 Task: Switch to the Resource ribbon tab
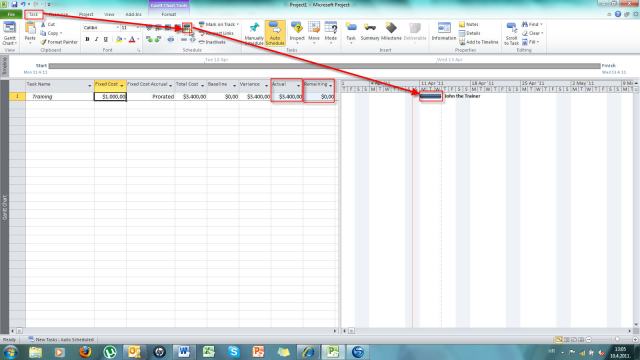pyautogui.click(x=58, y=14)
